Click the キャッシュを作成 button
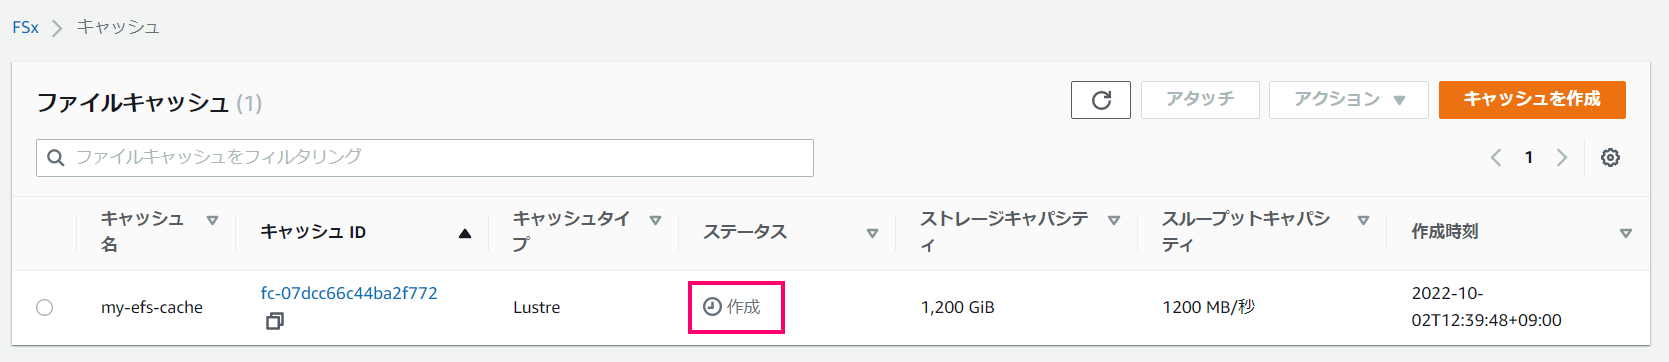 [1532, 100]
